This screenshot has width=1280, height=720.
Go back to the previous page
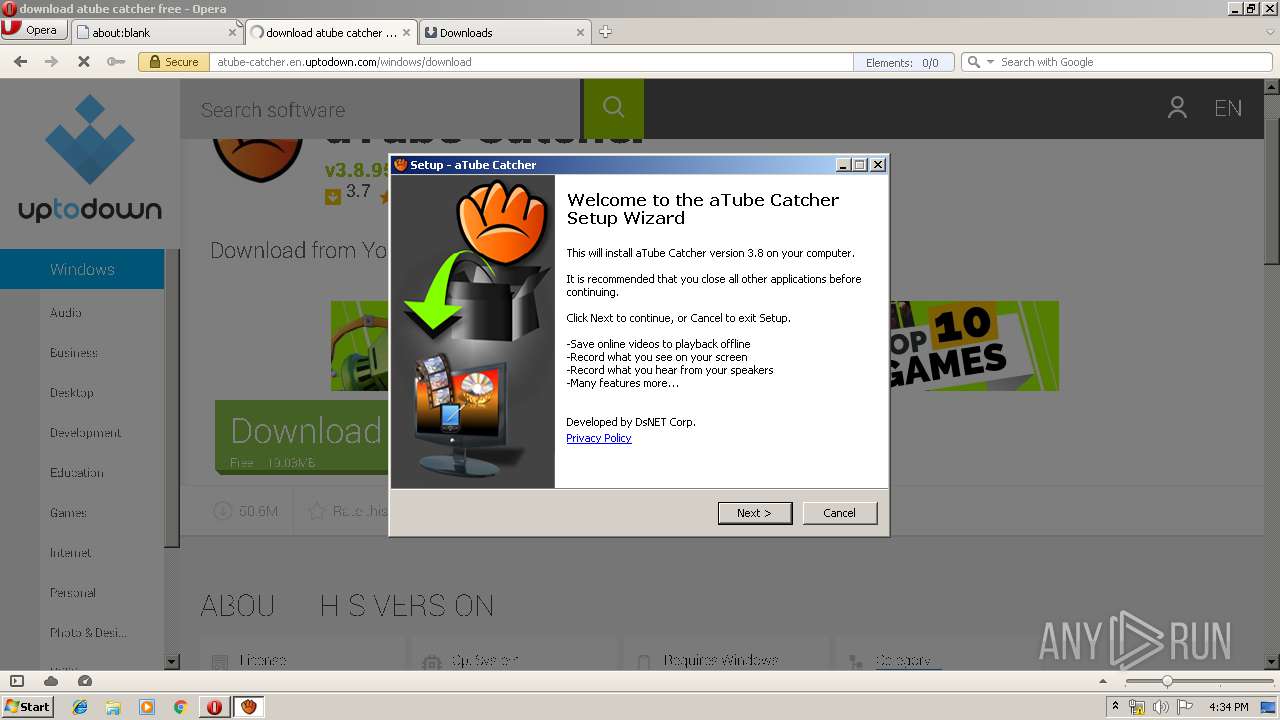pos(21,62)
